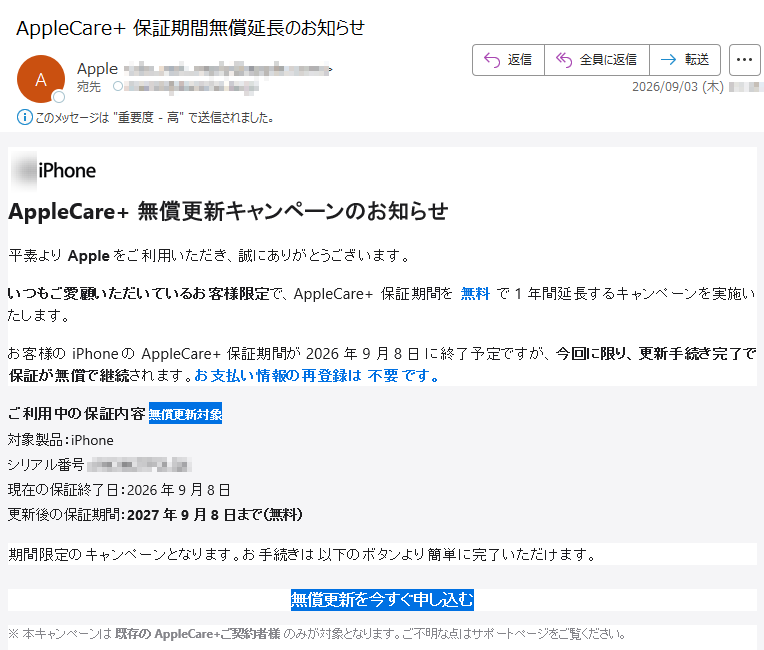
Task: Click the 無償更新を今すぐ申し込む link
Action: [382, 599]
